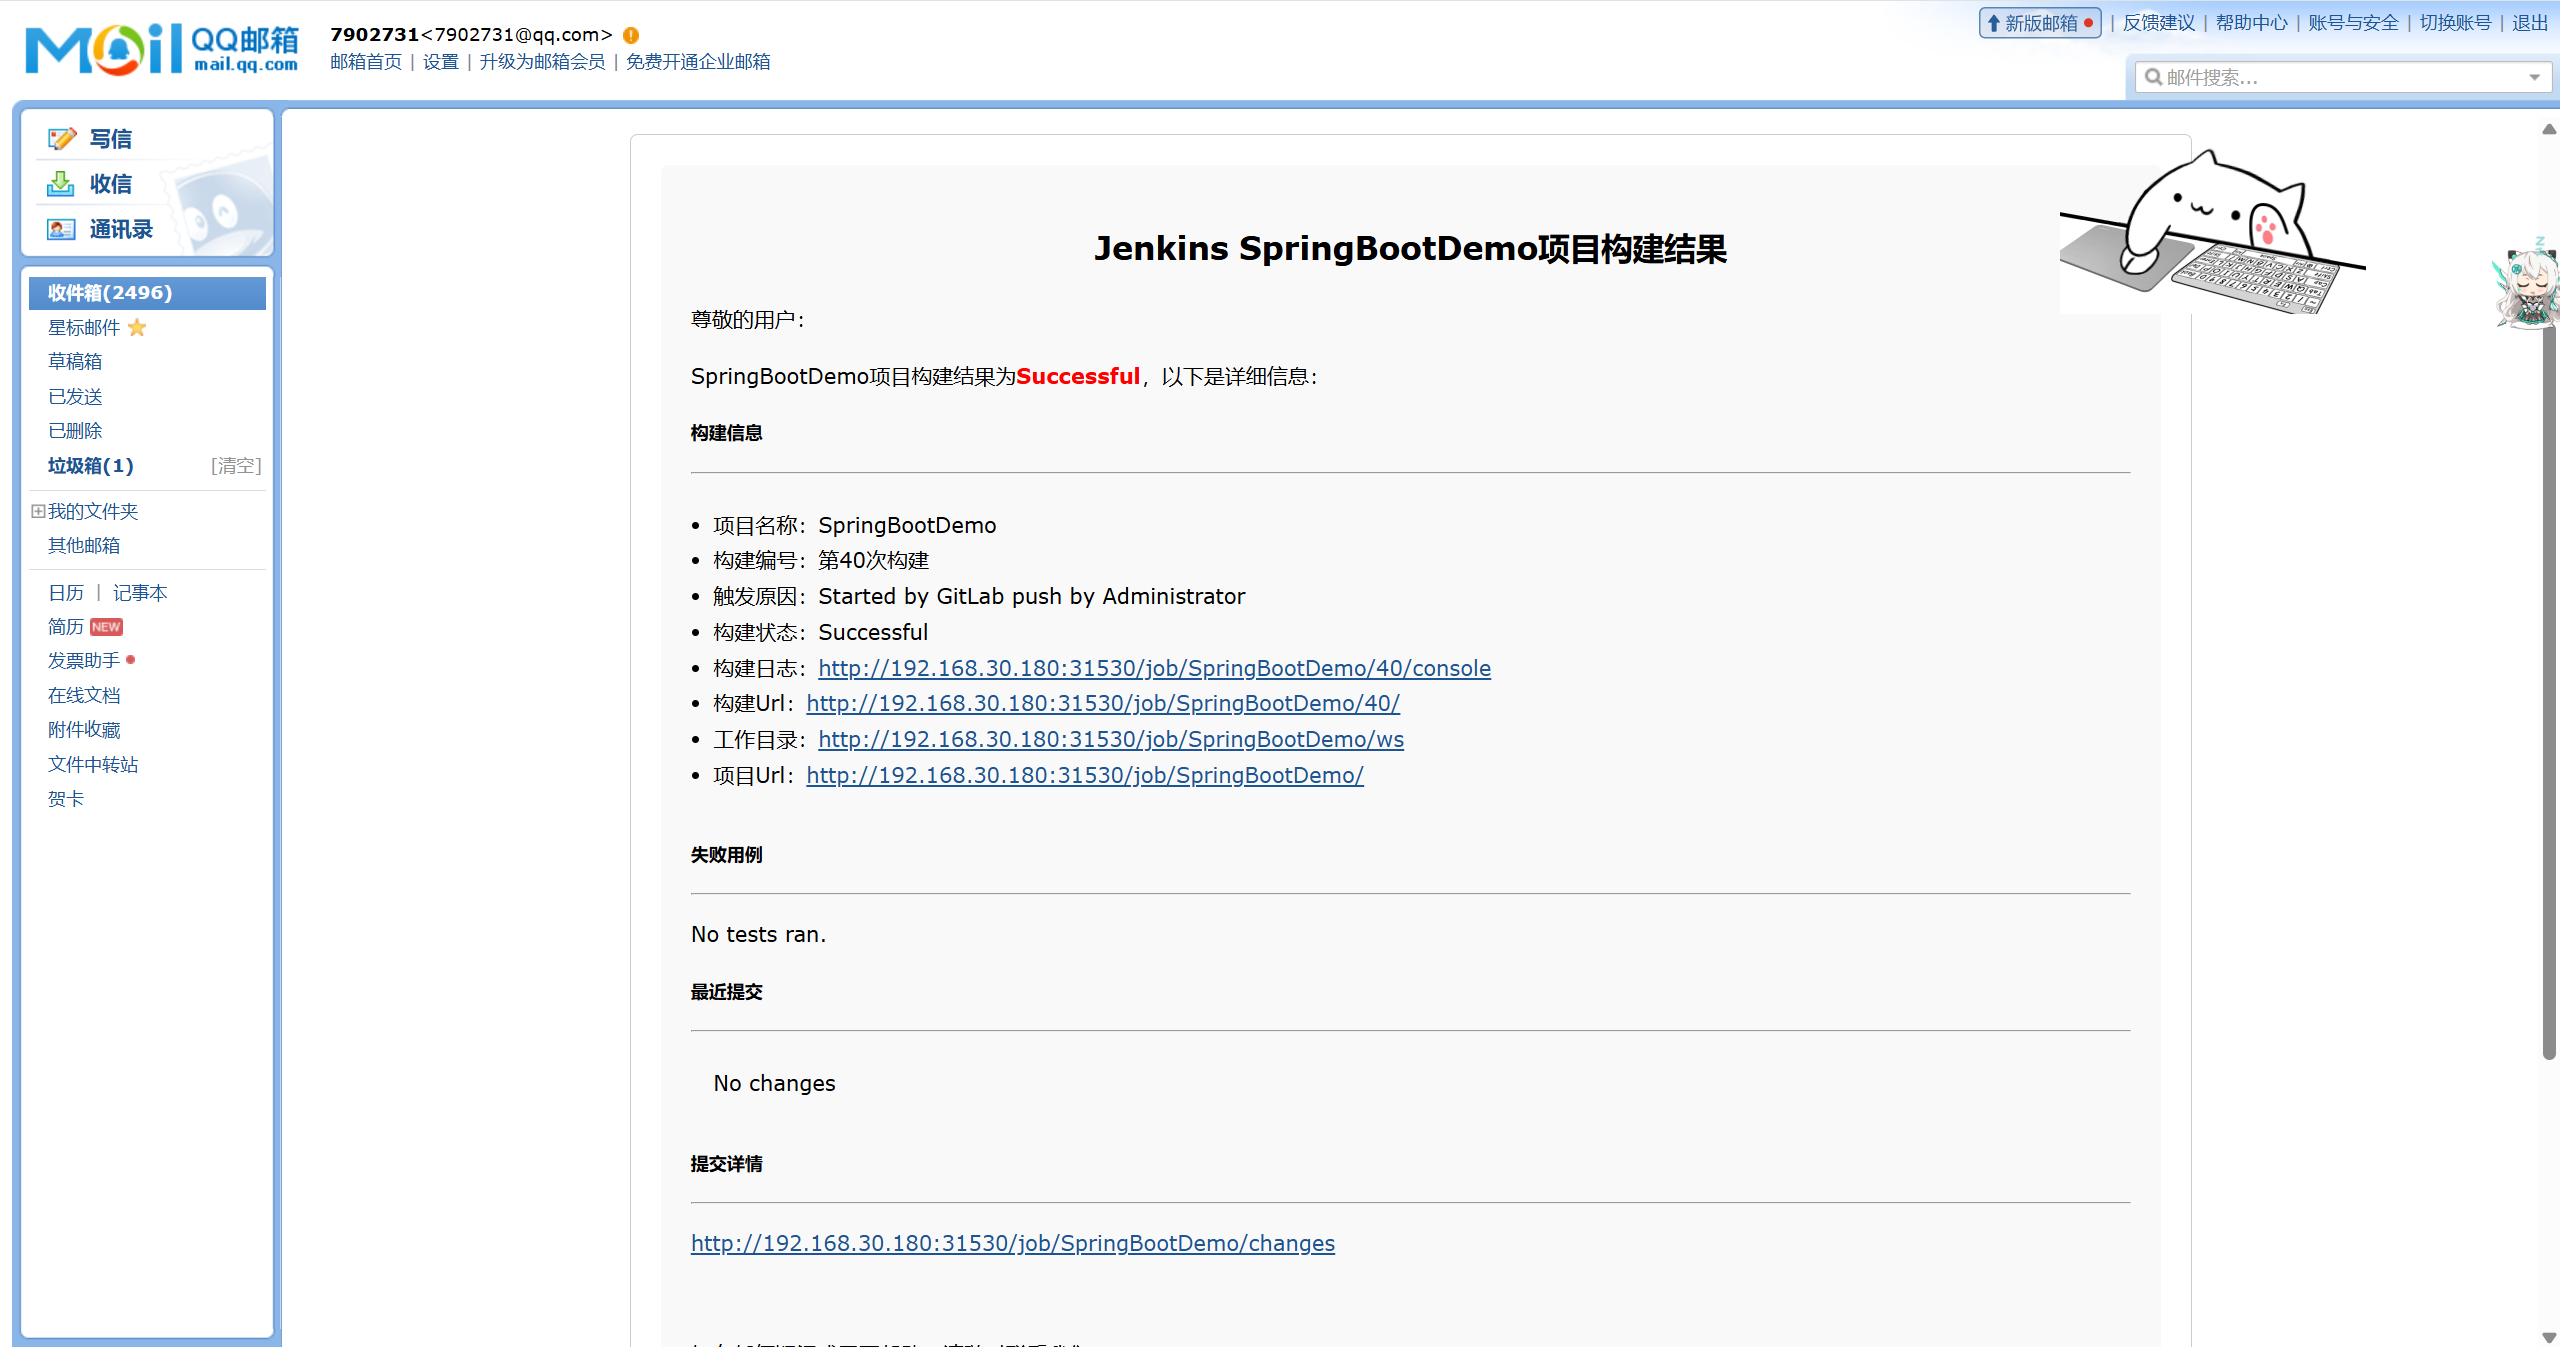The image size is (2560, 1347).
Task: Go to 邮箱首页 mailbox home
Action: point(366,62)
